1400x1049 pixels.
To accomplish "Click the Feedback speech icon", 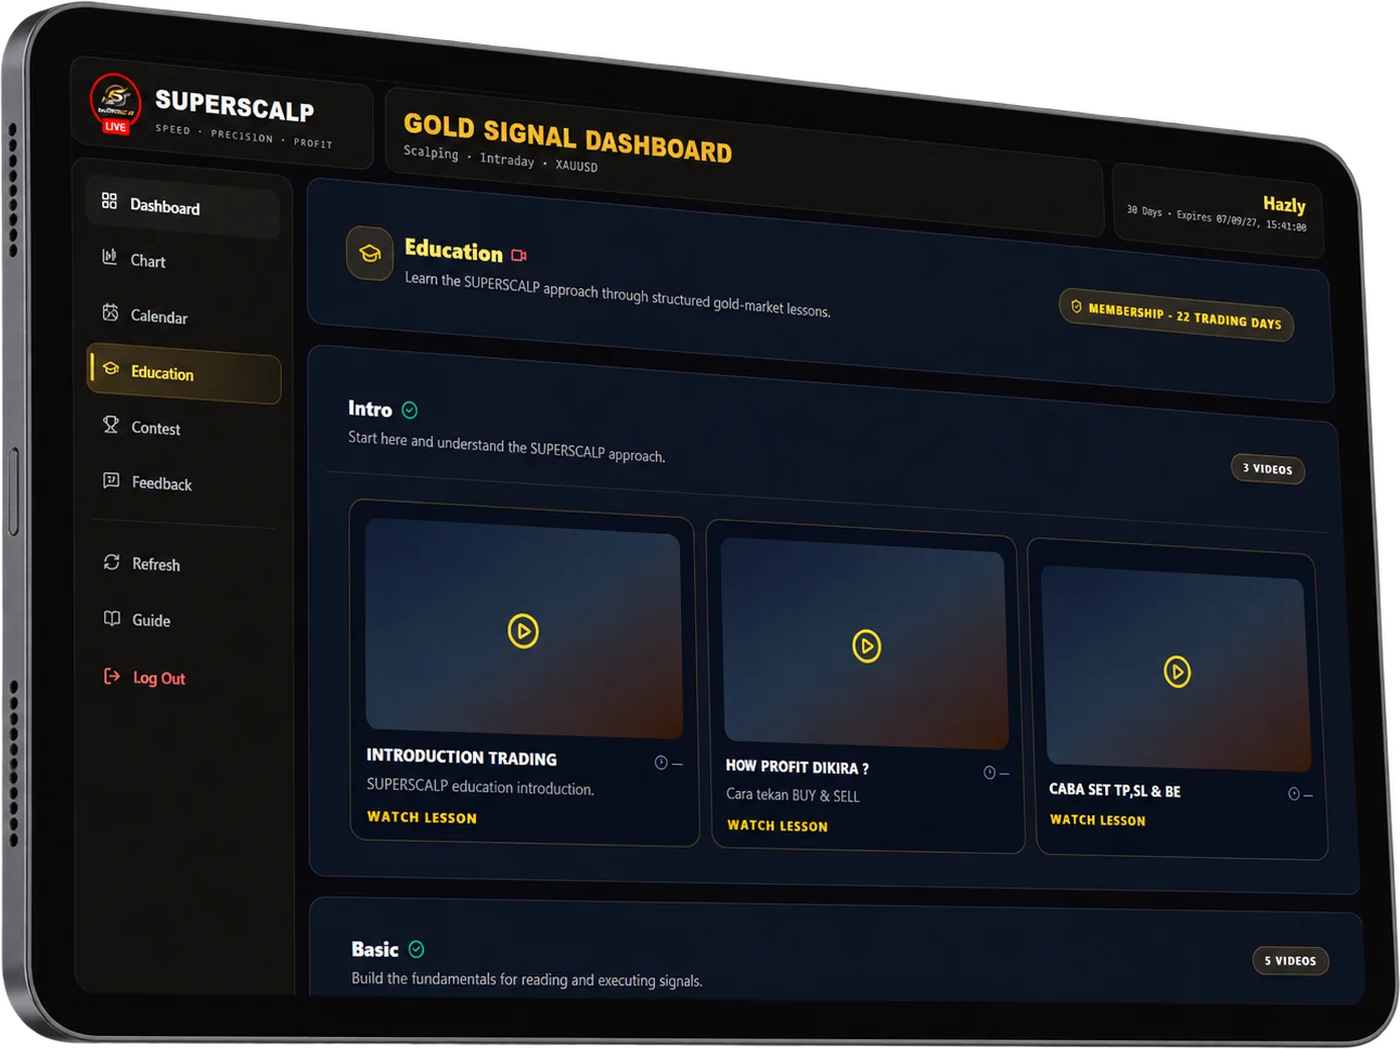I will 111,481.
